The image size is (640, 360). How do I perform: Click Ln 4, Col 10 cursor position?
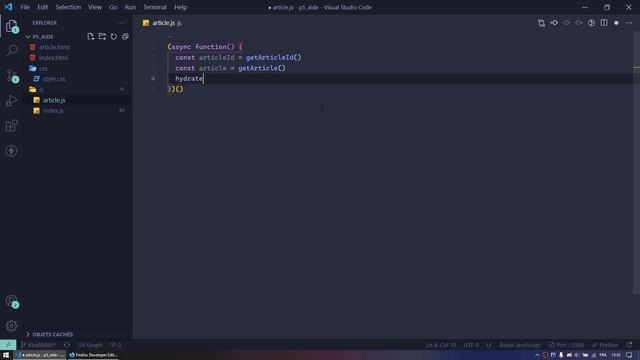pos(441,345)
